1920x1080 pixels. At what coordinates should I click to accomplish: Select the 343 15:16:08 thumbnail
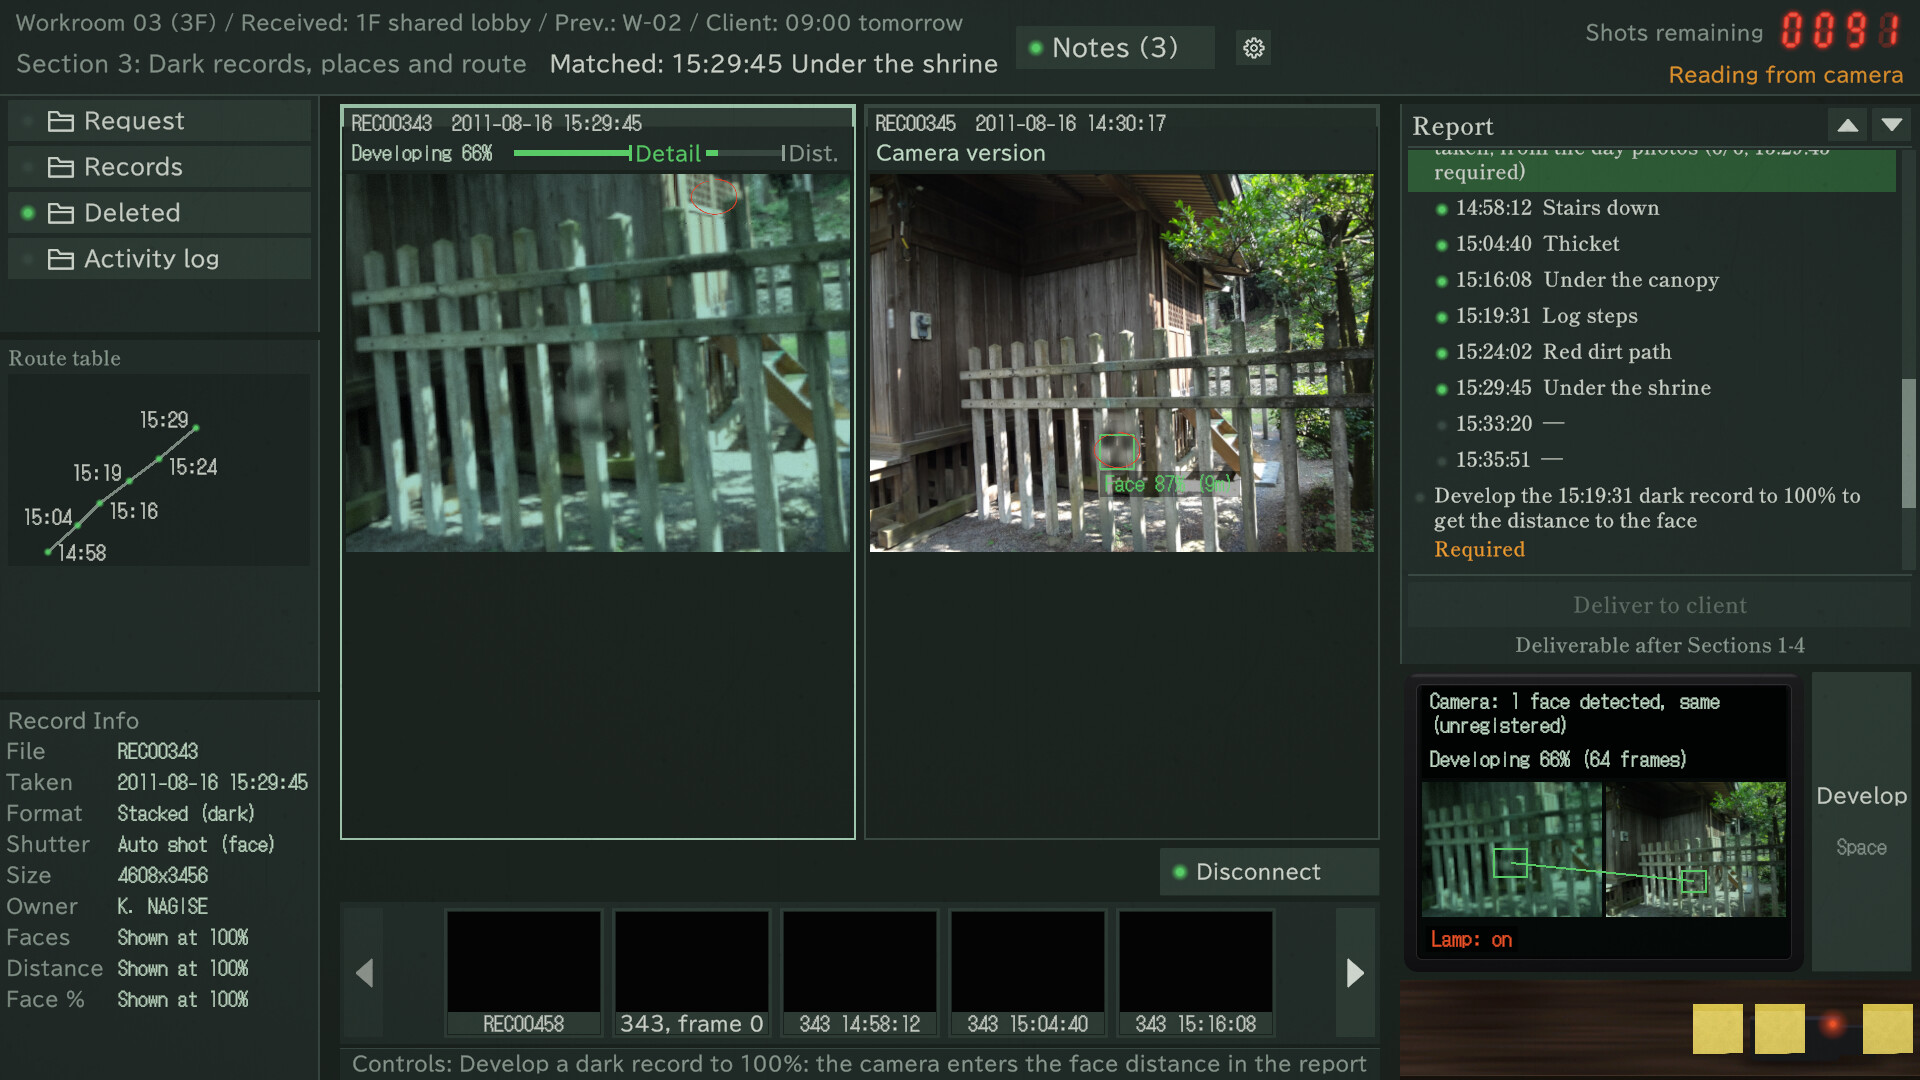(1196, 972)
